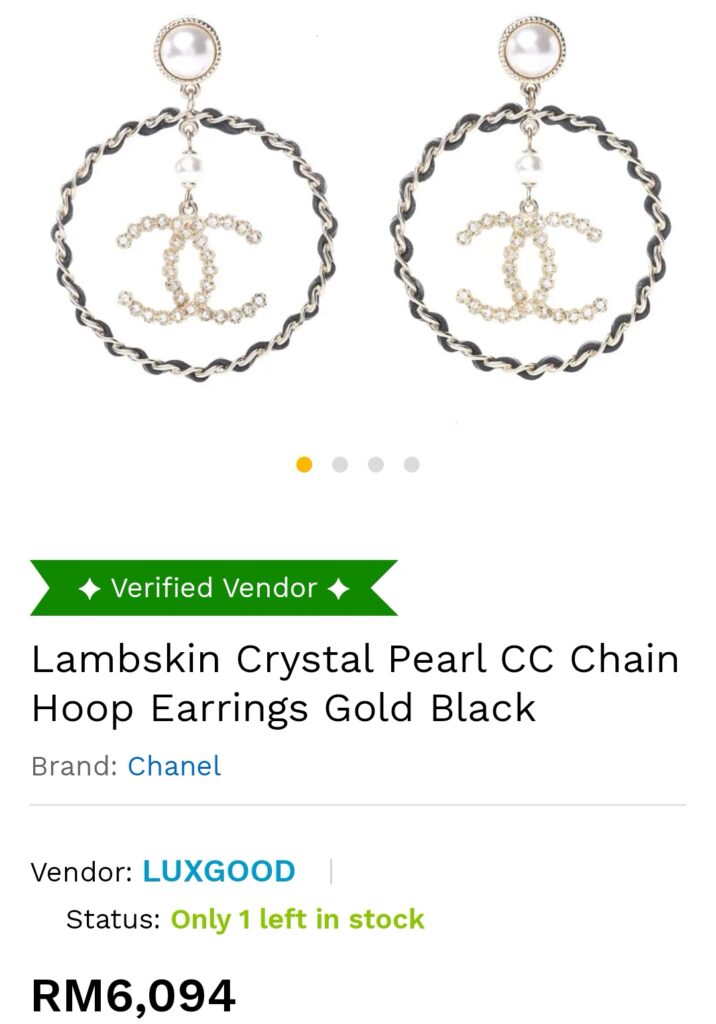Click the vertical divider beside LUXGOOD

[331, 871]
